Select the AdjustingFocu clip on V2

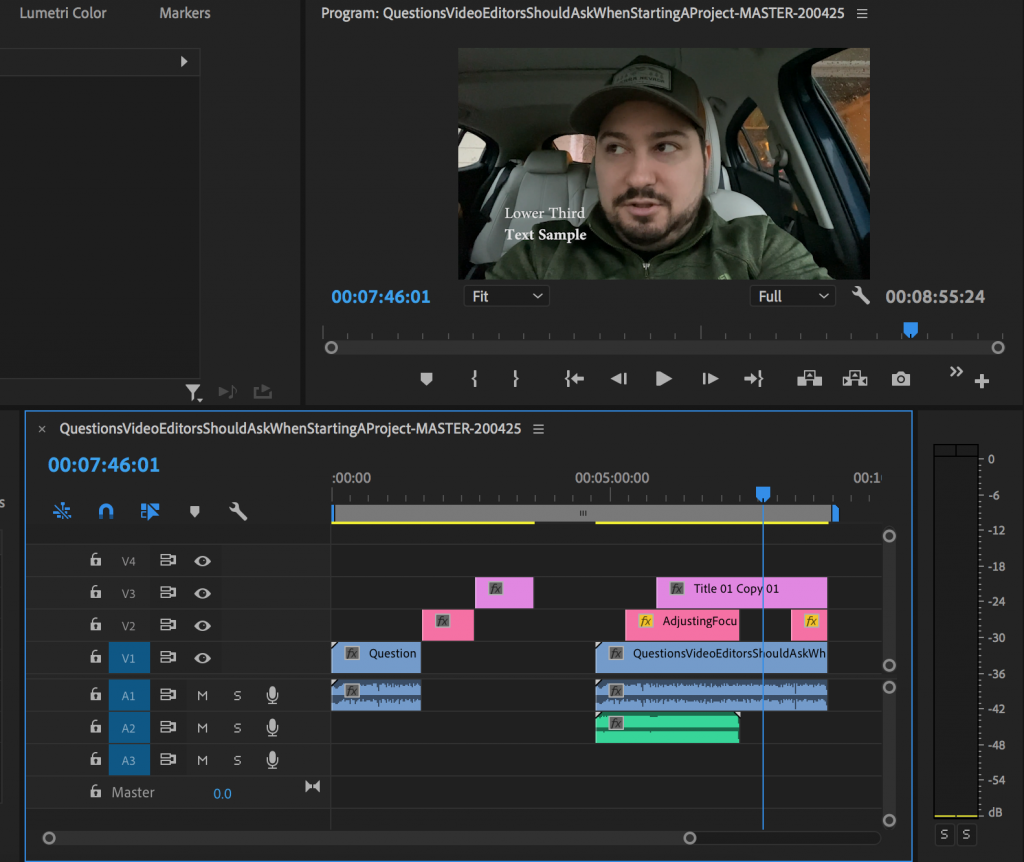pos(682,625)
